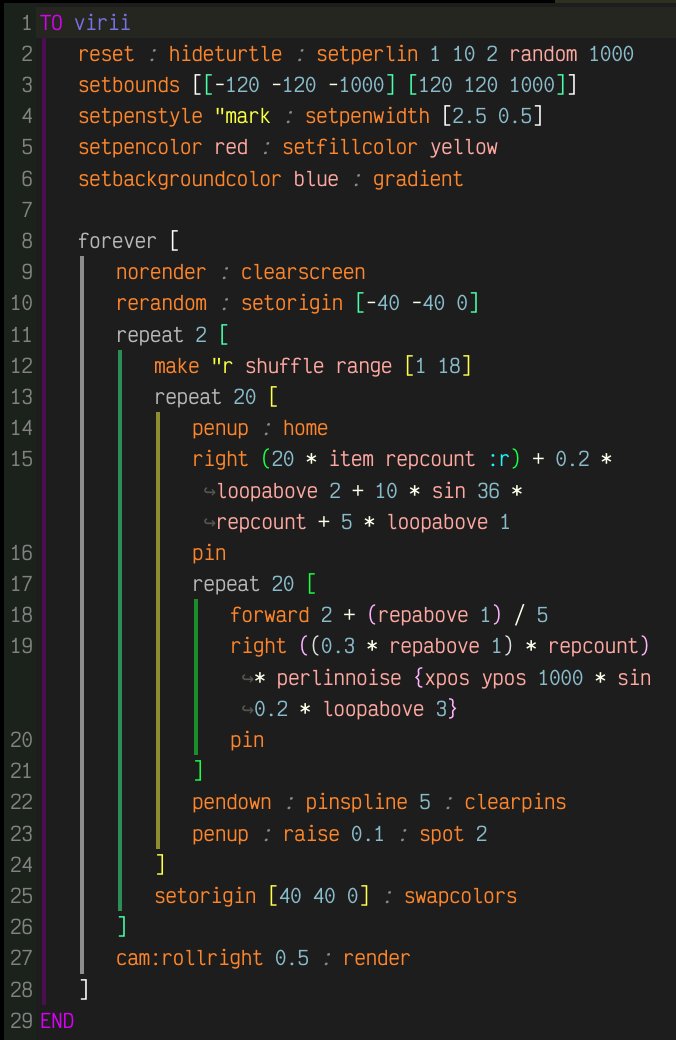This screenshot has width=676, height=1040.
Task: Click the closing bracket on line 21
Action: (x=198, y=771)
